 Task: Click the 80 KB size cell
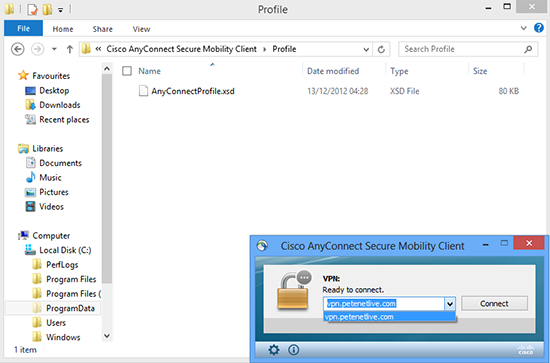coord(509,91)
